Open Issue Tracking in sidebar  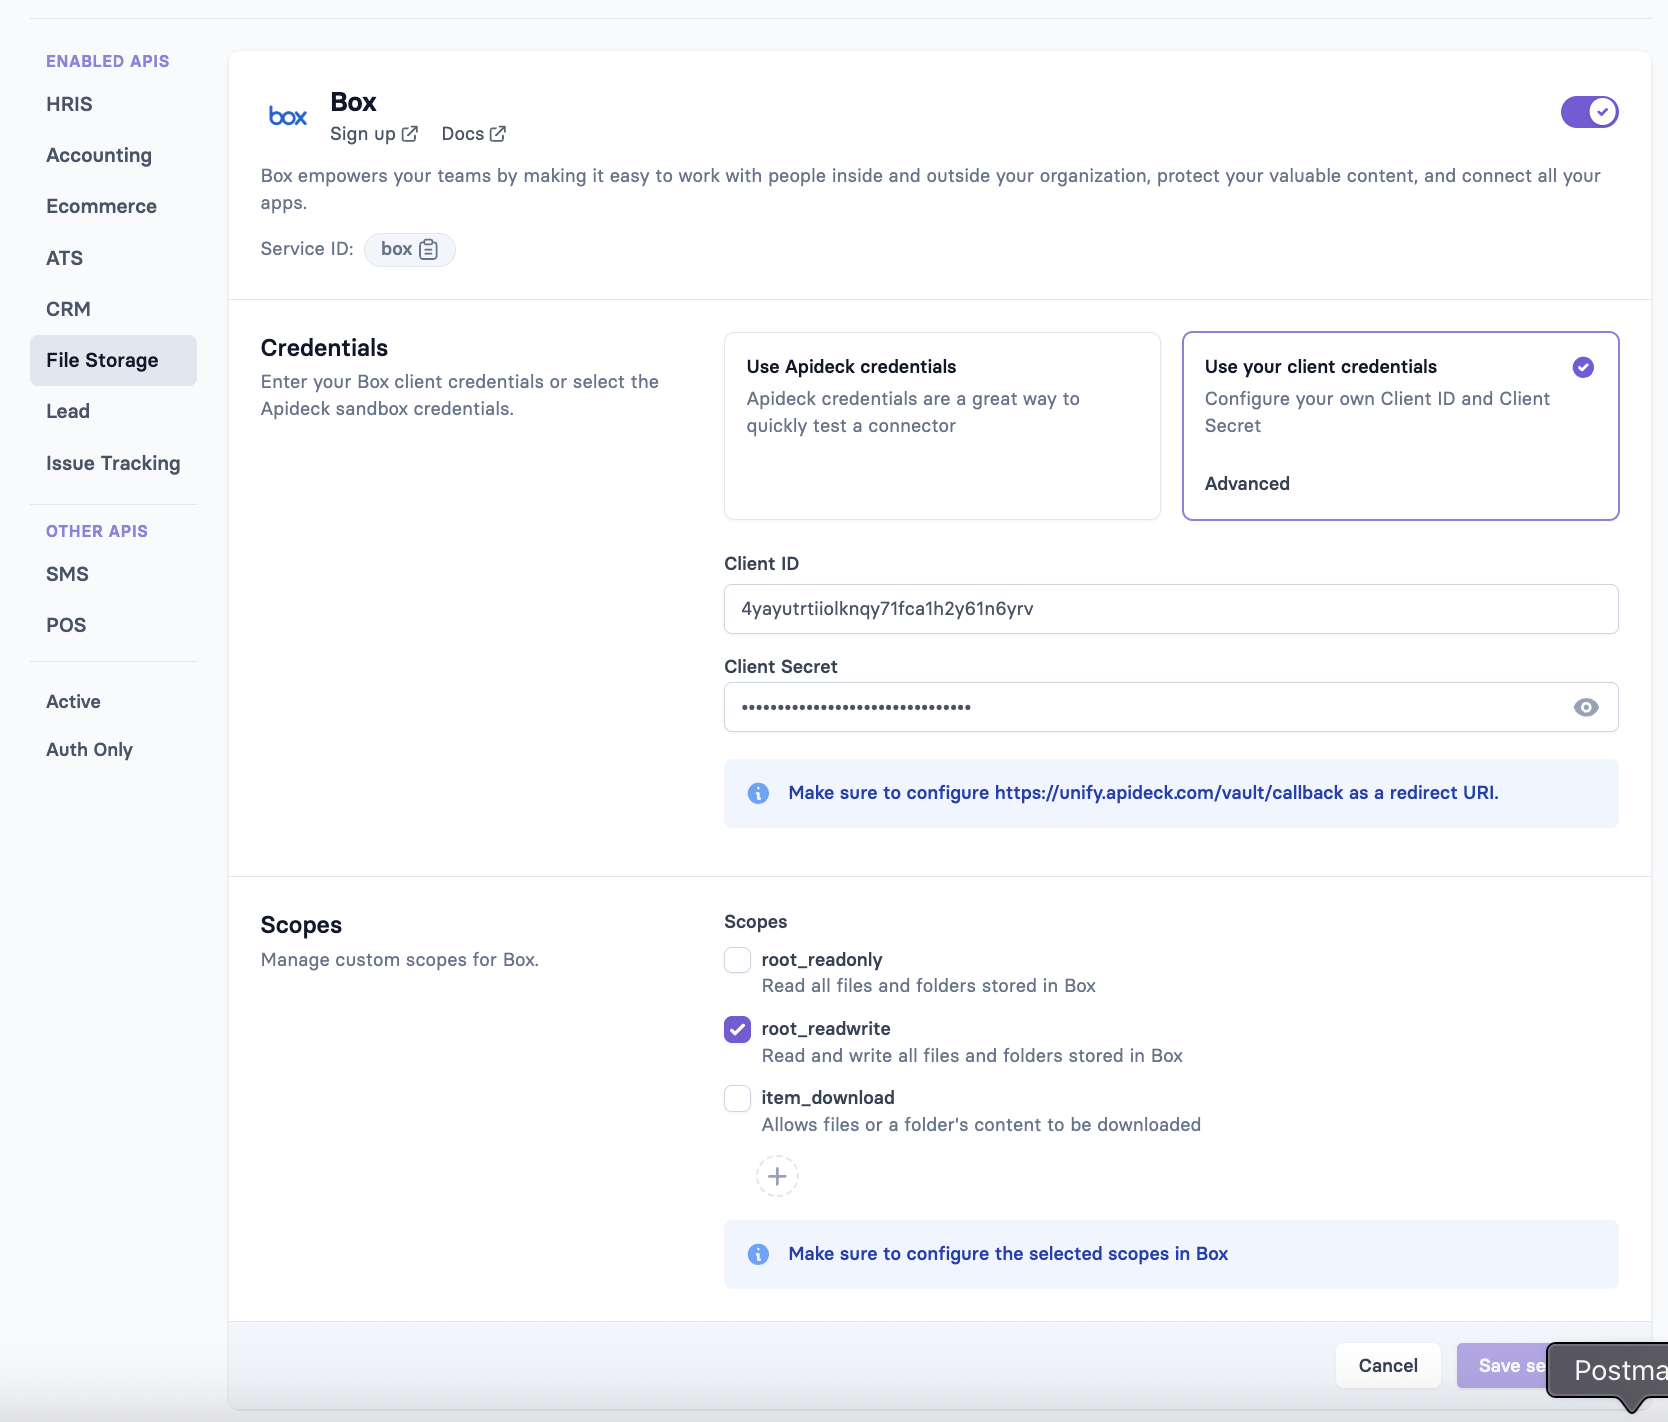(113, 463)
